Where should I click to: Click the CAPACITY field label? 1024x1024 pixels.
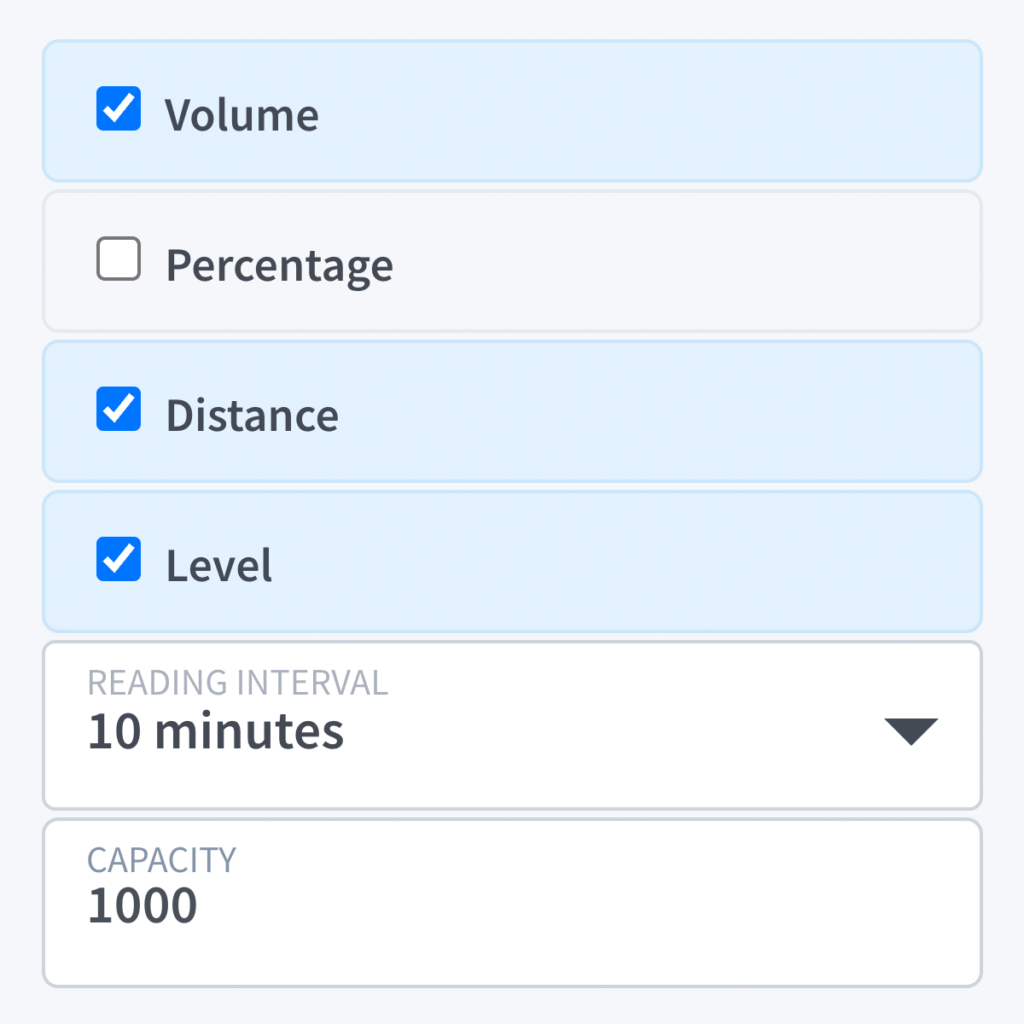(x=161, y=860)
